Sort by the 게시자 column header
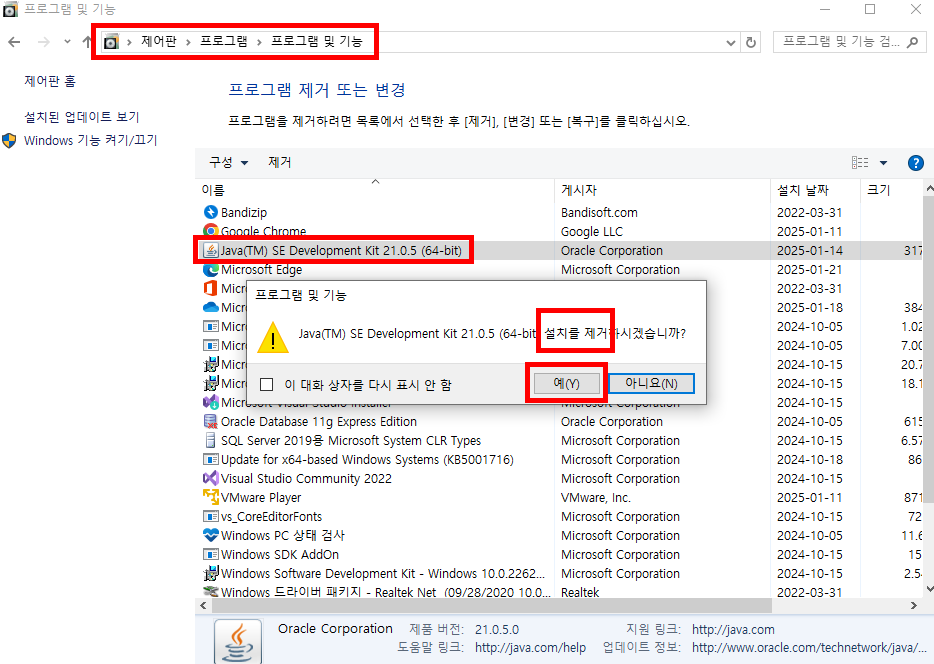 pyautogui.click(x=662, y=190)
